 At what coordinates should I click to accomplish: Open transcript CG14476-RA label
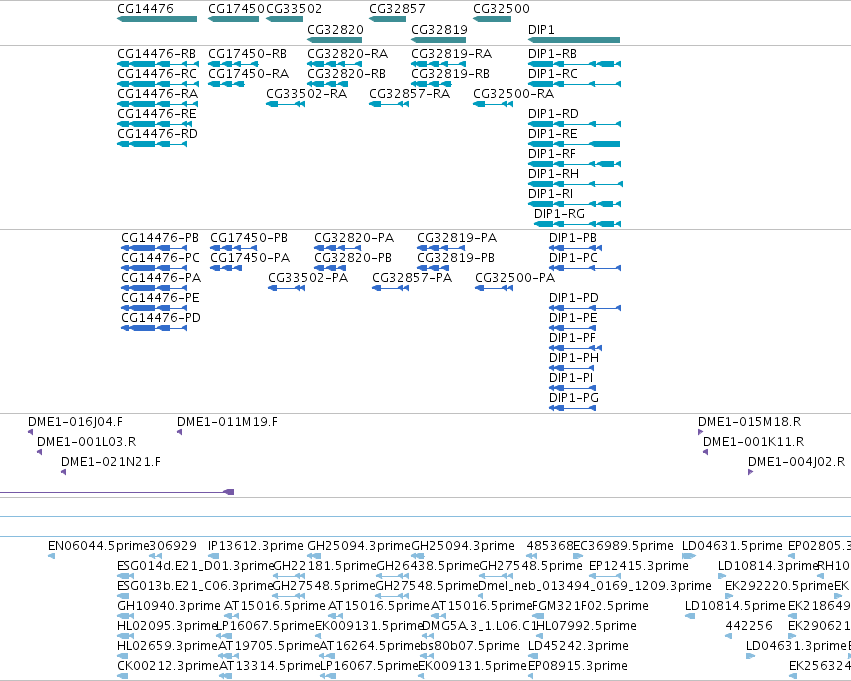tap(157, 94)
